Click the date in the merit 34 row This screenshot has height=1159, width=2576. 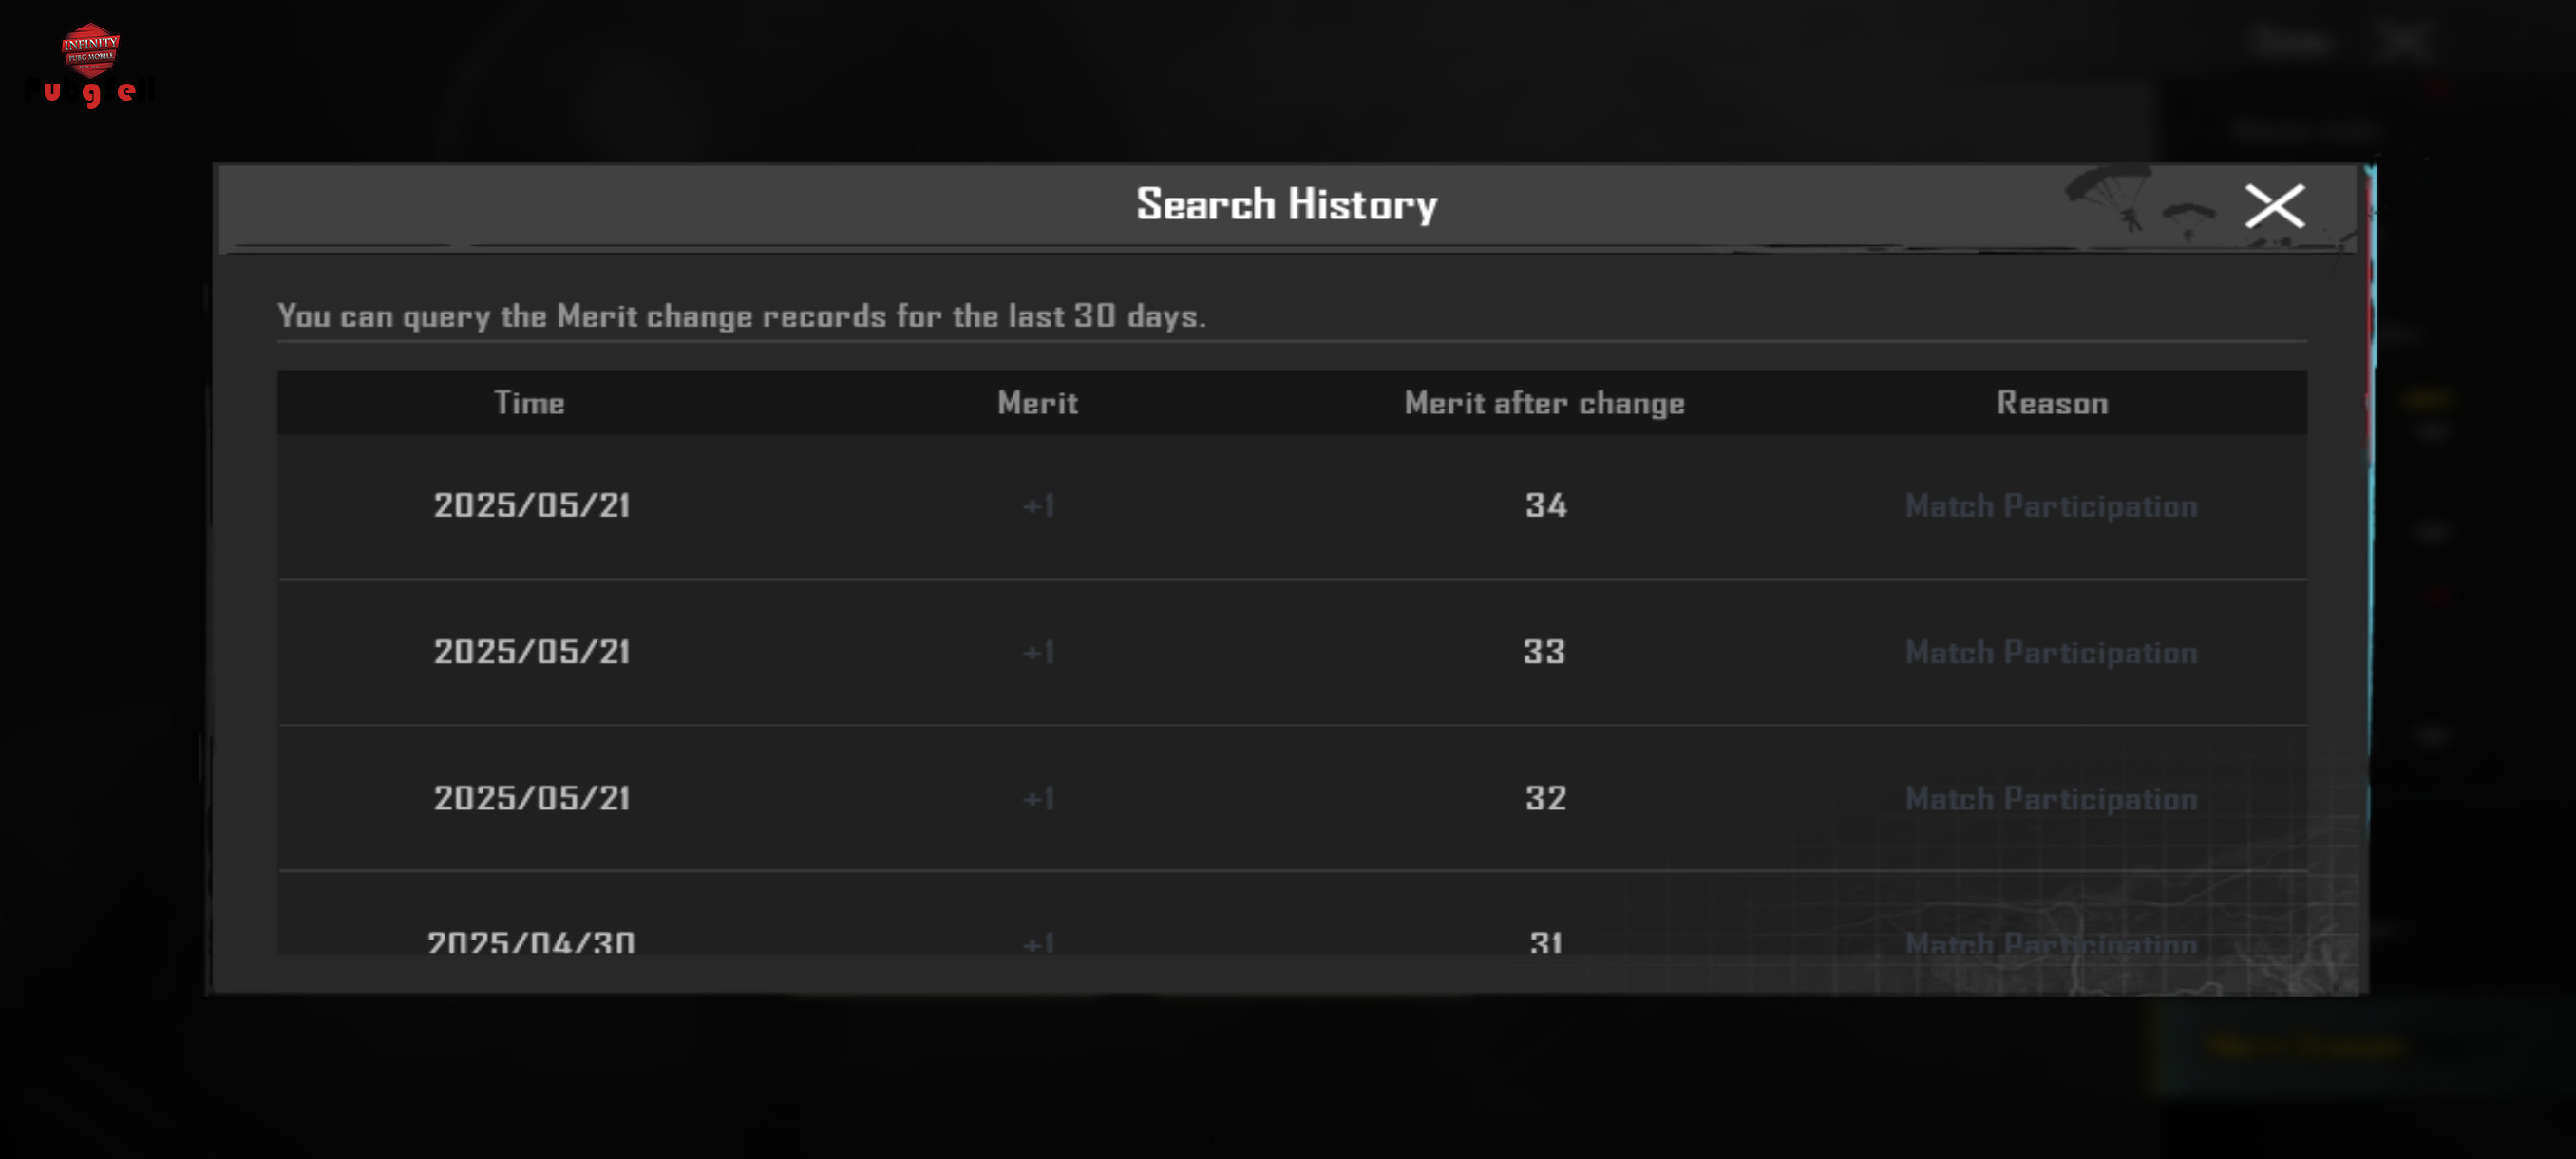pos(531,506)
